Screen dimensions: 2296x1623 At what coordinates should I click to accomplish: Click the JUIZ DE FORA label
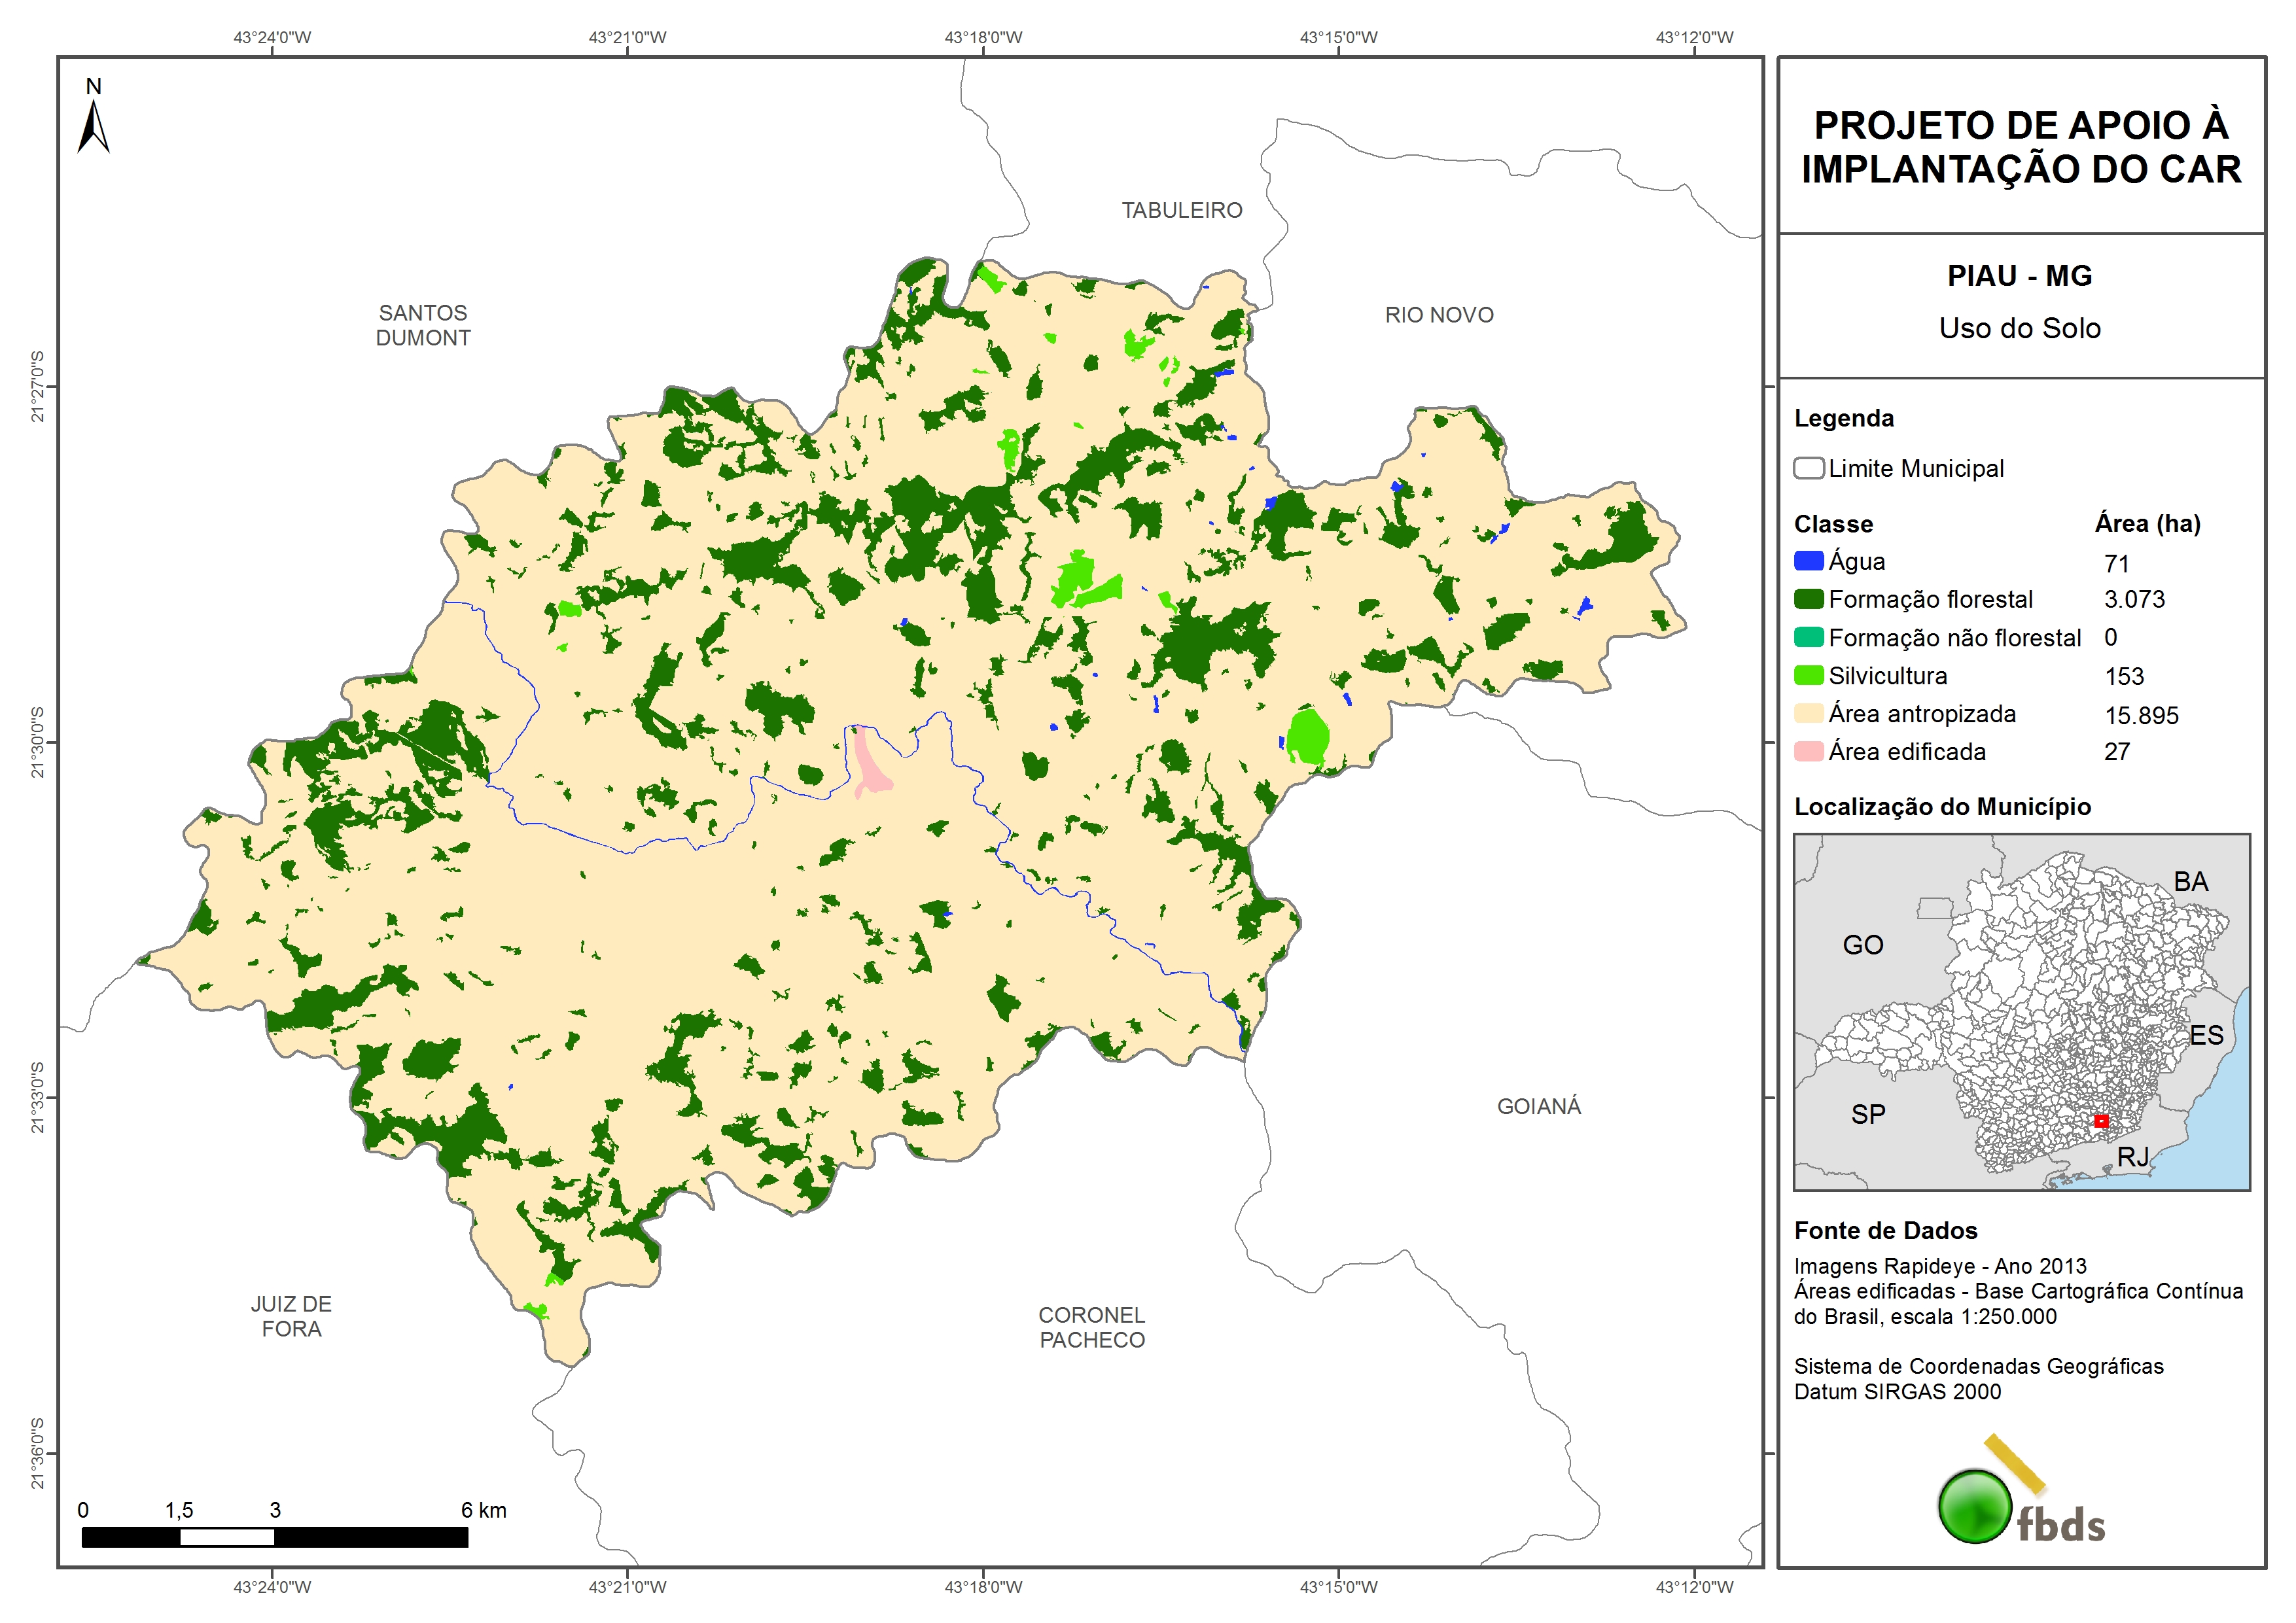(291, 1316)
